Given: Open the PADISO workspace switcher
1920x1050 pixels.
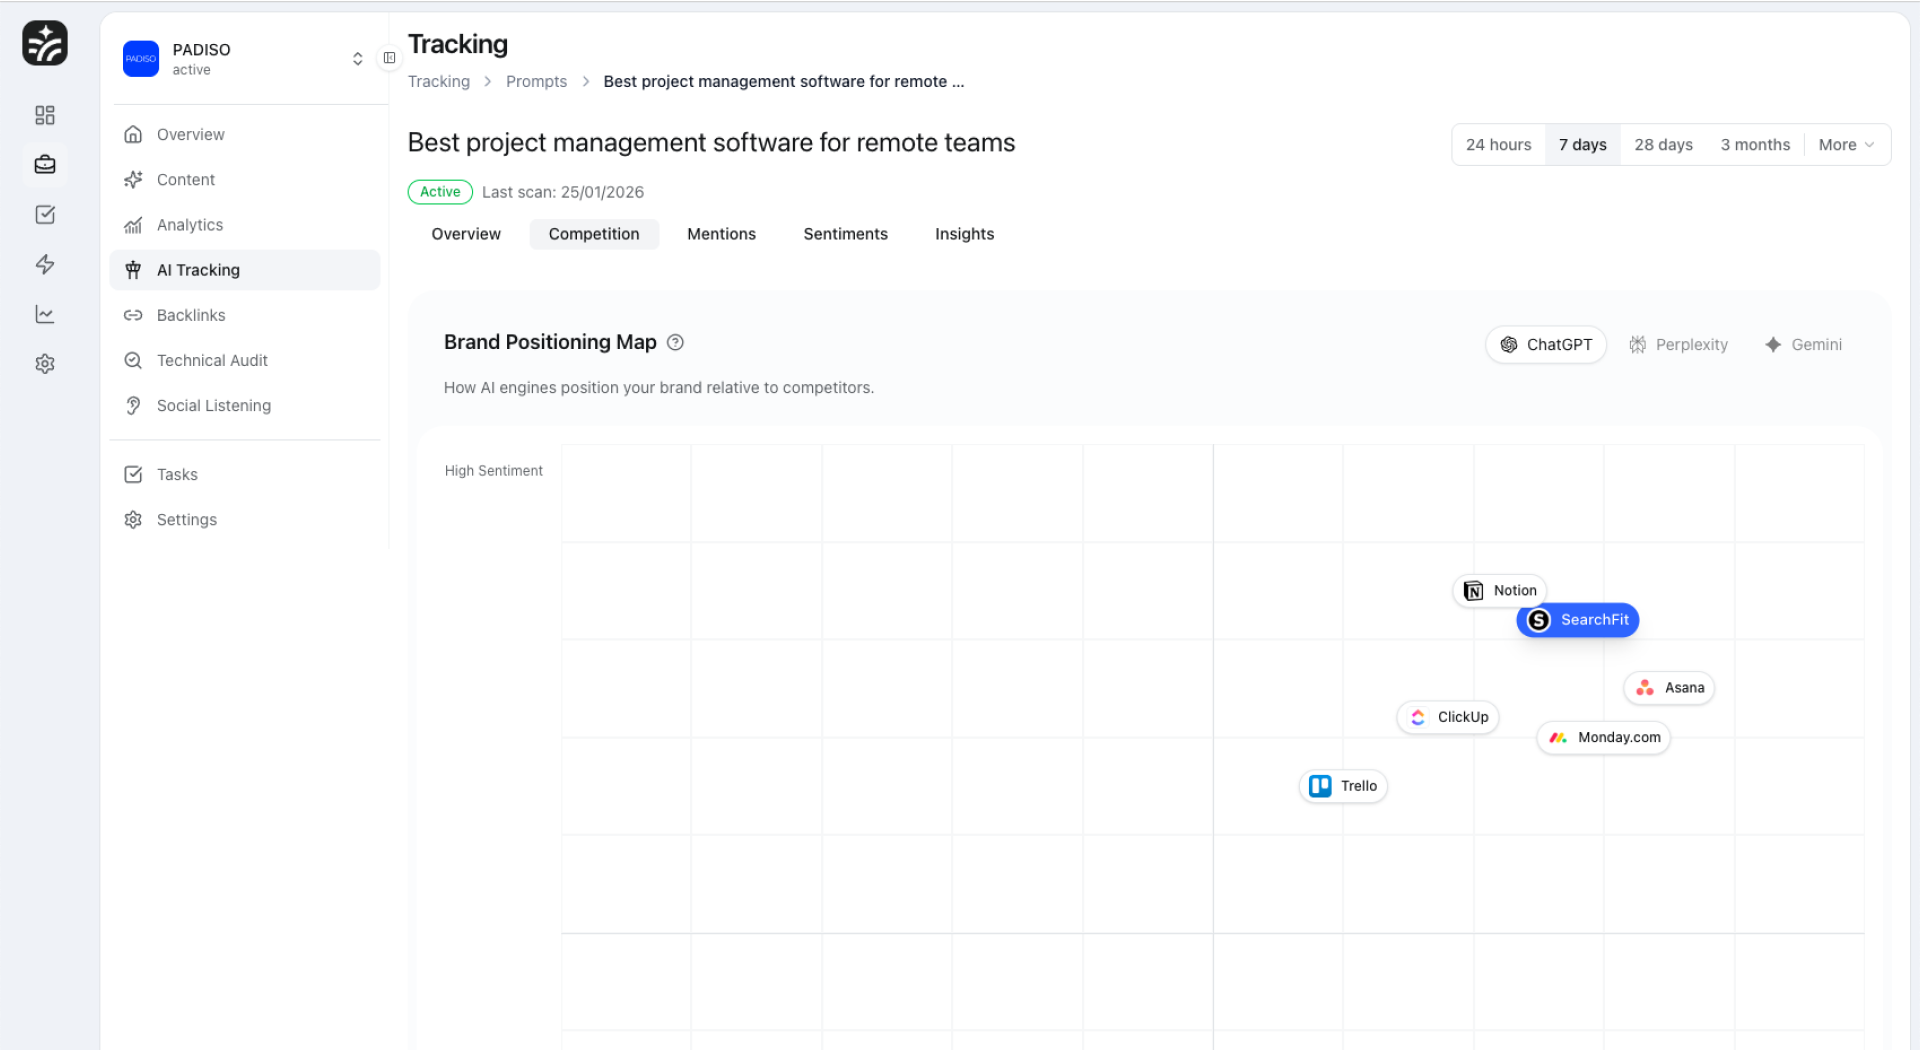Looking at the screenshot, I should (x=357, y=58).
